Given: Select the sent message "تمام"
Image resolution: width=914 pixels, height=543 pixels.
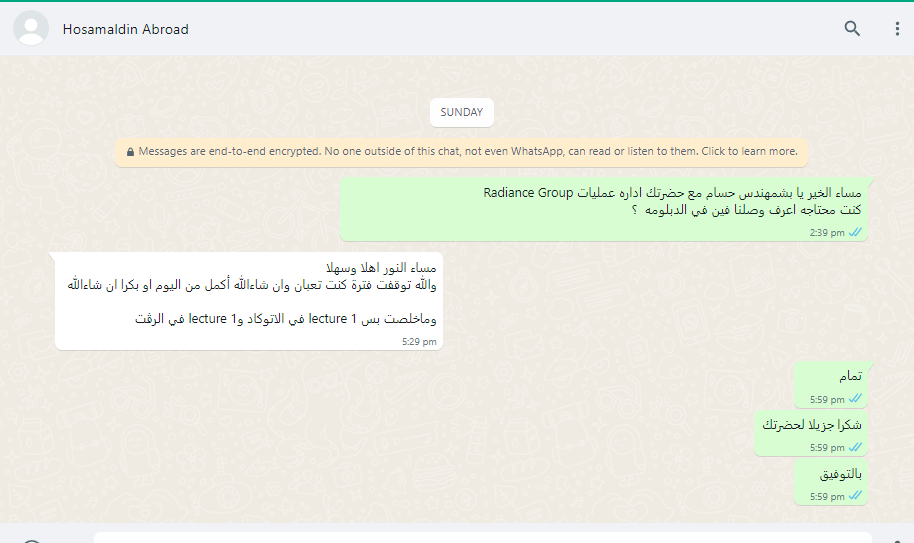Looking at the screenshot, I should (831, 385).
